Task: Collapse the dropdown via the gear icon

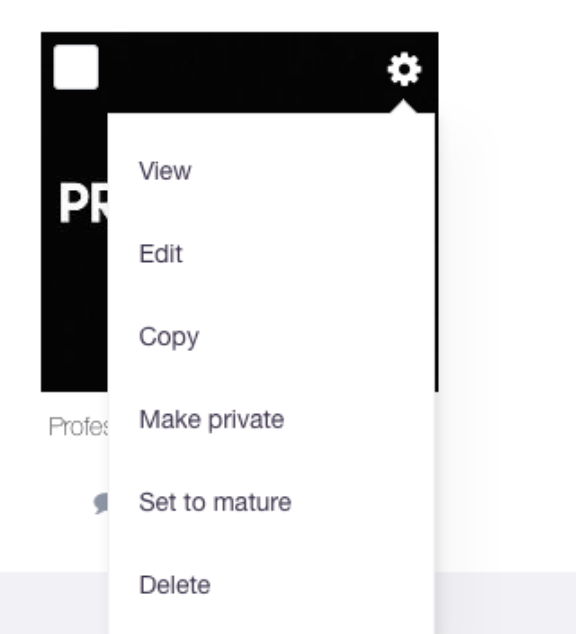Action: 404,69
